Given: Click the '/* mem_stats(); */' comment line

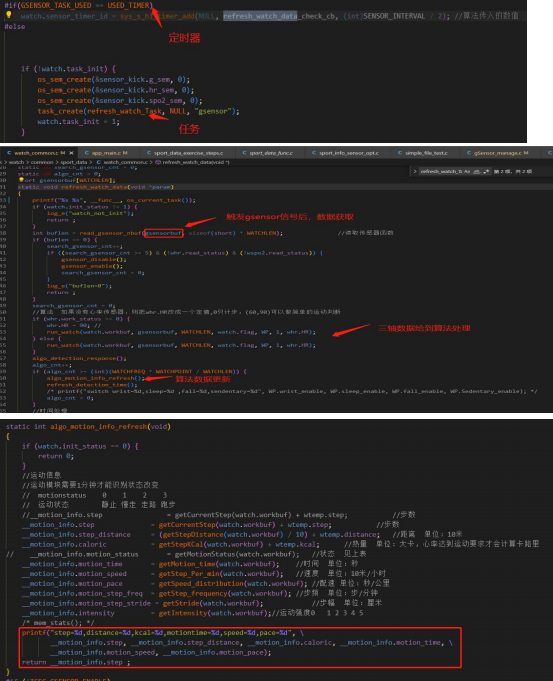Looking at the screenshot, I should 56,623.
